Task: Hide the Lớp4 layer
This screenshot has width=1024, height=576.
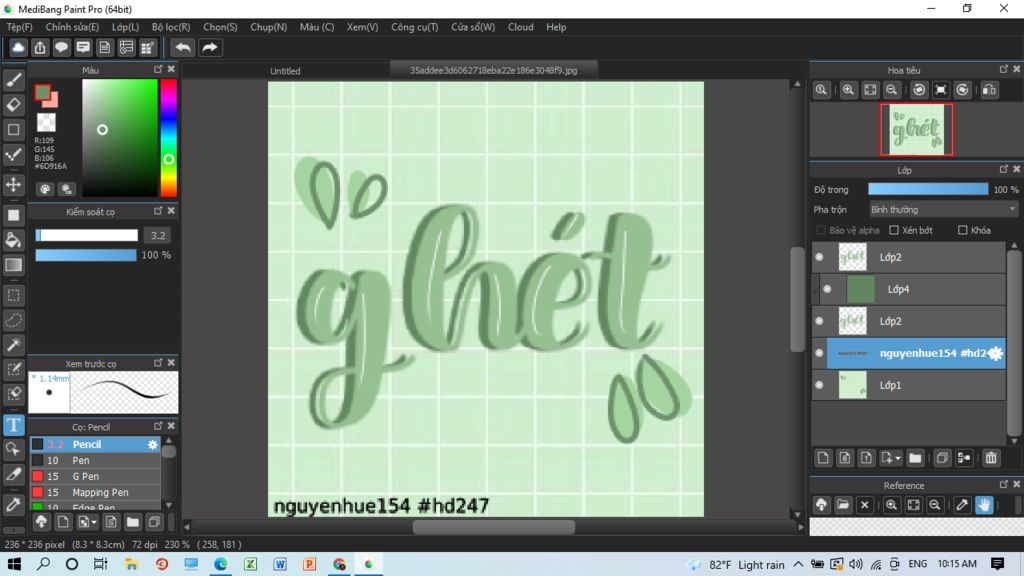Action: click(827, 289)
